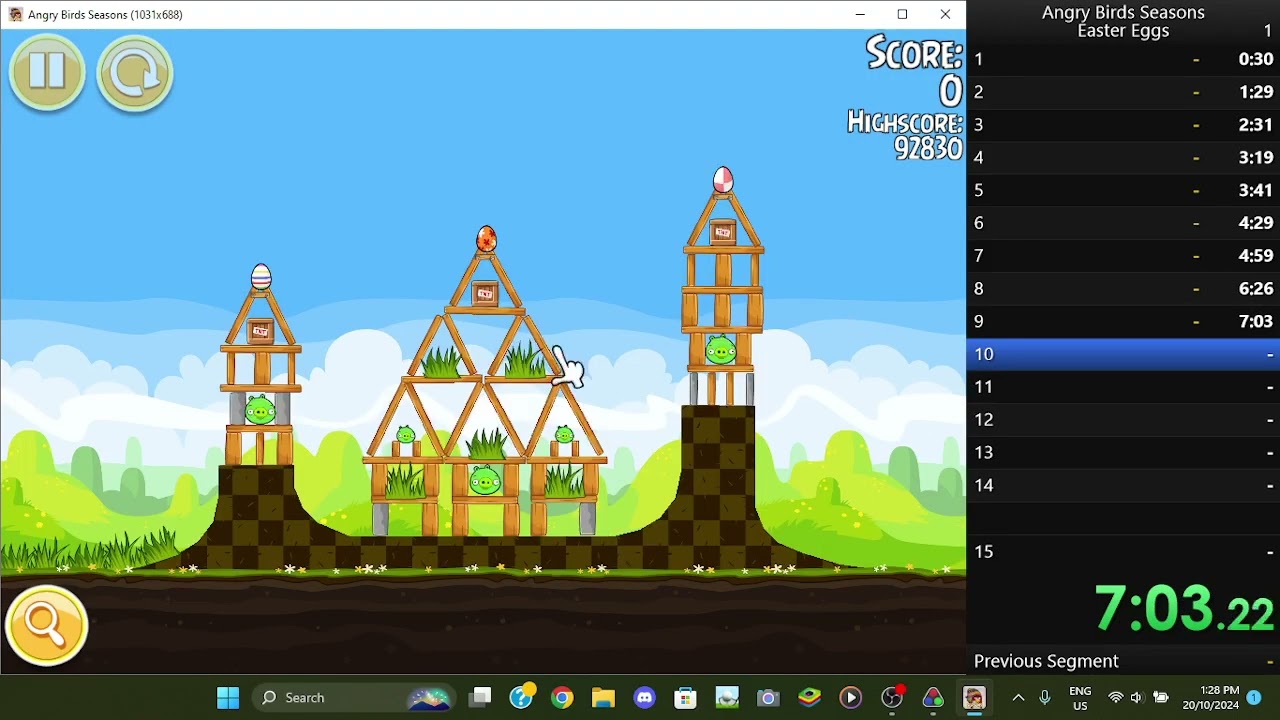Image resolution: width=1280 pixels, height=720 pixels.
Task: Click the TNT crate in the right tower
Action: (722, 234)
